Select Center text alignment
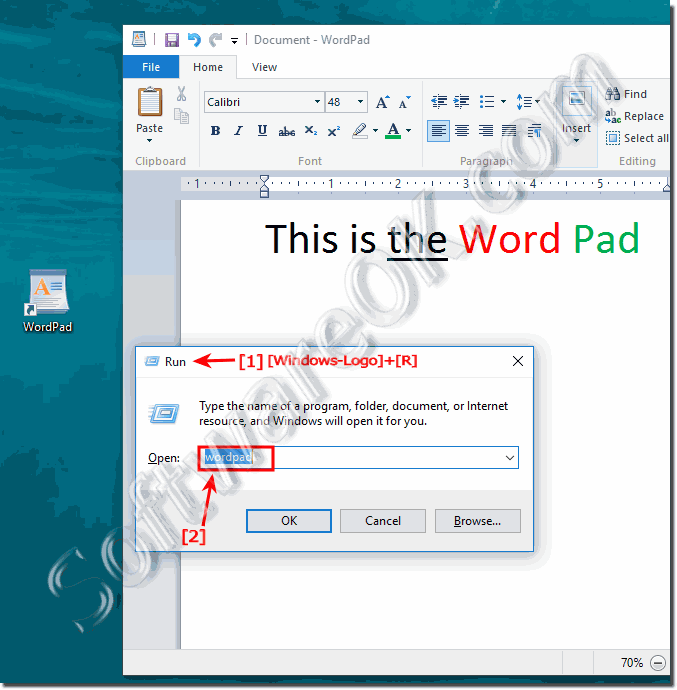677x690 pixels. [462, 131]
